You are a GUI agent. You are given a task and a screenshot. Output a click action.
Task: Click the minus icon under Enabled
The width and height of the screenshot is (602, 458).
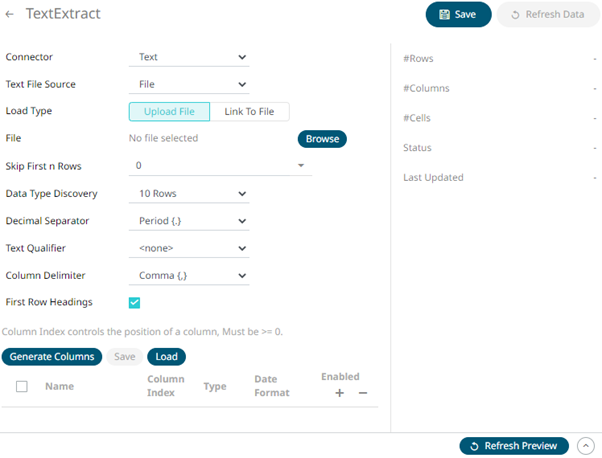click(362, 393)
